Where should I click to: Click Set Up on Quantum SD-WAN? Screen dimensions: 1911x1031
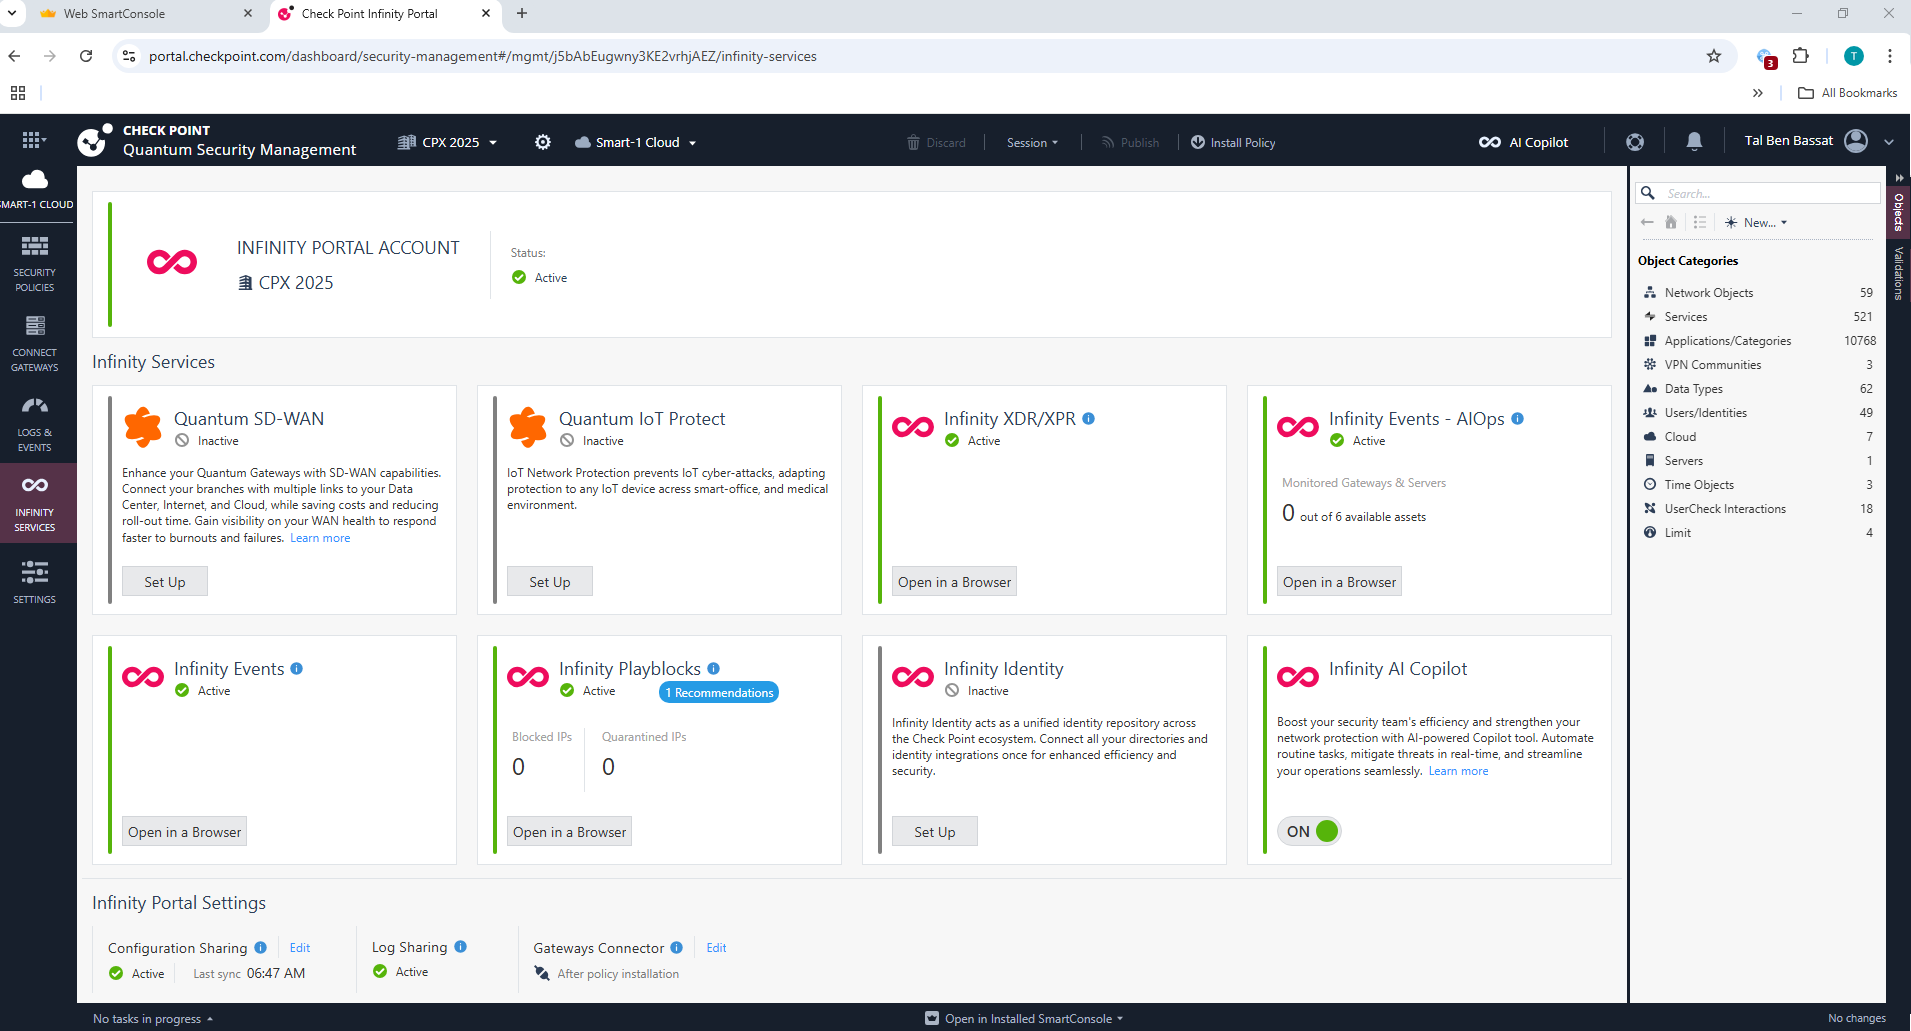(x=164, y=581)
